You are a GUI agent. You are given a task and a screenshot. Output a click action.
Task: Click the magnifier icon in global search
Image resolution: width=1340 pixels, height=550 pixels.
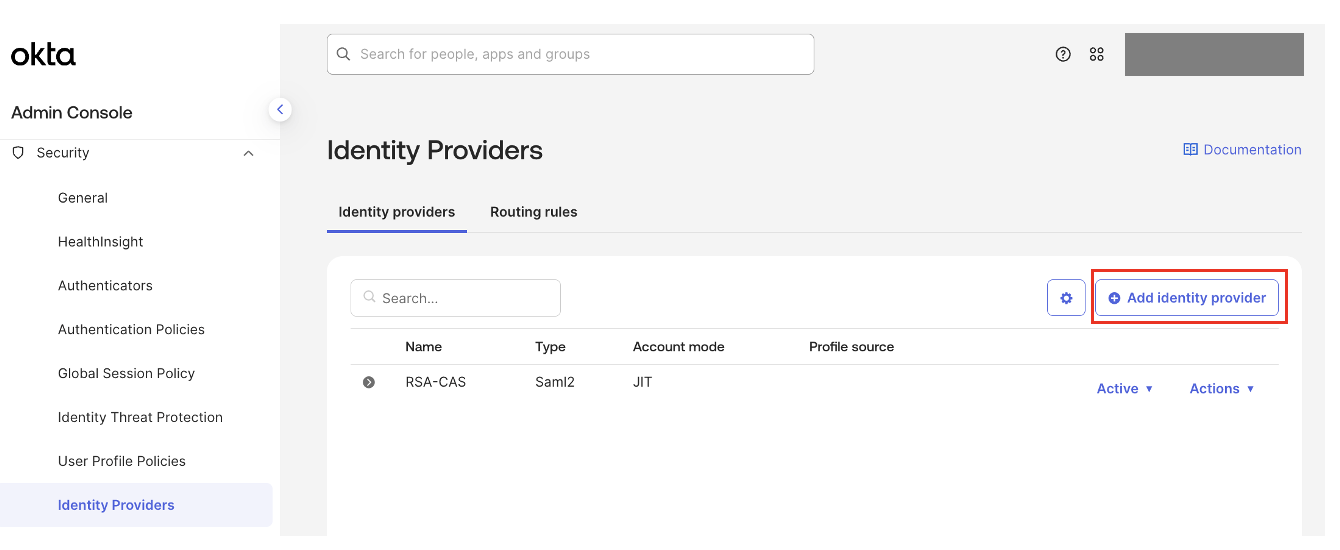click(x=344, y=54)
